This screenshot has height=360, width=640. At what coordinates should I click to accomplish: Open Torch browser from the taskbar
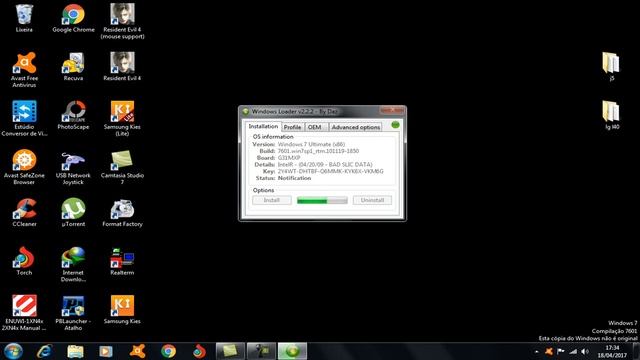[x=199, y=351]
